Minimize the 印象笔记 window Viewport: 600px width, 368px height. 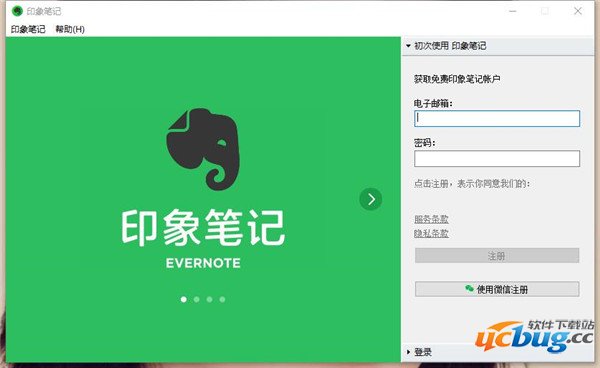[512, 11]
